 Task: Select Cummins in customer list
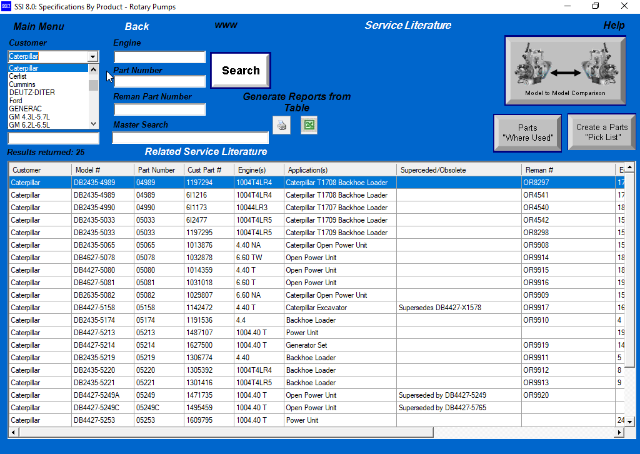[x=22, y=85]
